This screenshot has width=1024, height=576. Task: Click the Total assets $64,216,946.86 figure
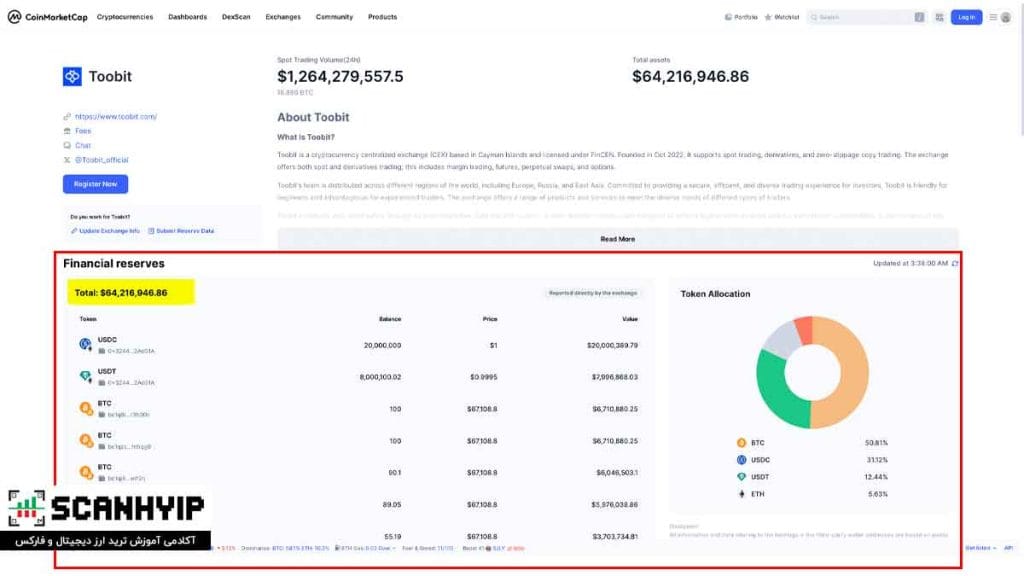tap(690, 76)
